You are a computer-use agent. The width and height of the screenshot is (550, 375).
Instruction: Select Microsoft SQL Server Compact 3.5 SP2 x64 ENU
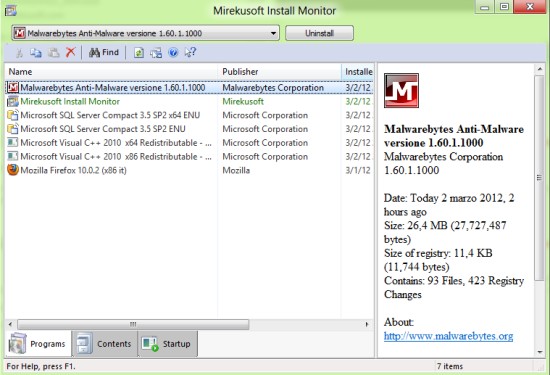pos(189,115)
